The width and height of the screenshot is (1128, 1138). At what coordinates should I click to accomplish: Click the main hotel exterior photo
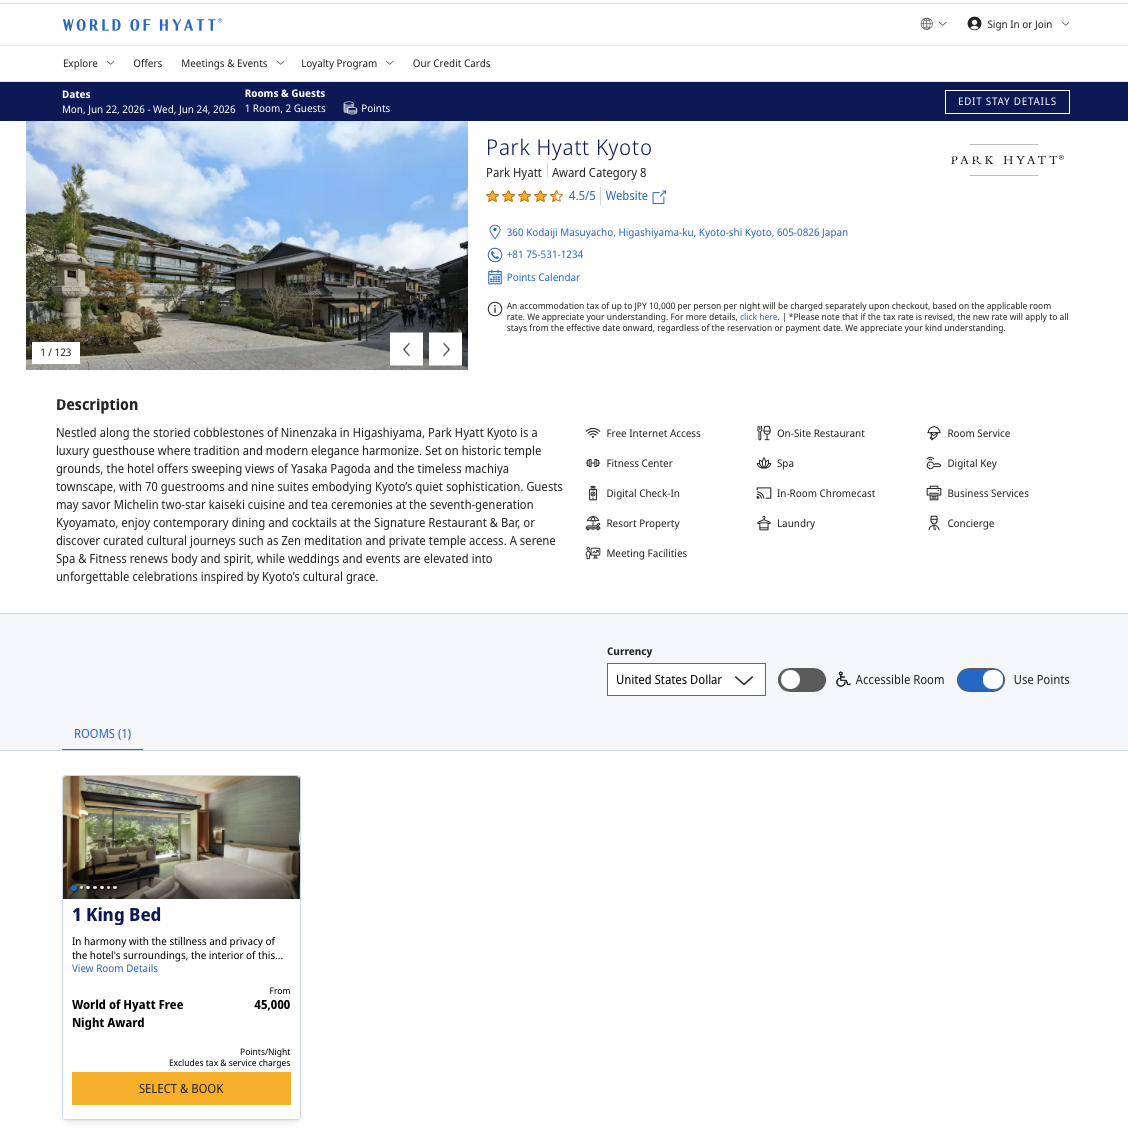[247, 245]
